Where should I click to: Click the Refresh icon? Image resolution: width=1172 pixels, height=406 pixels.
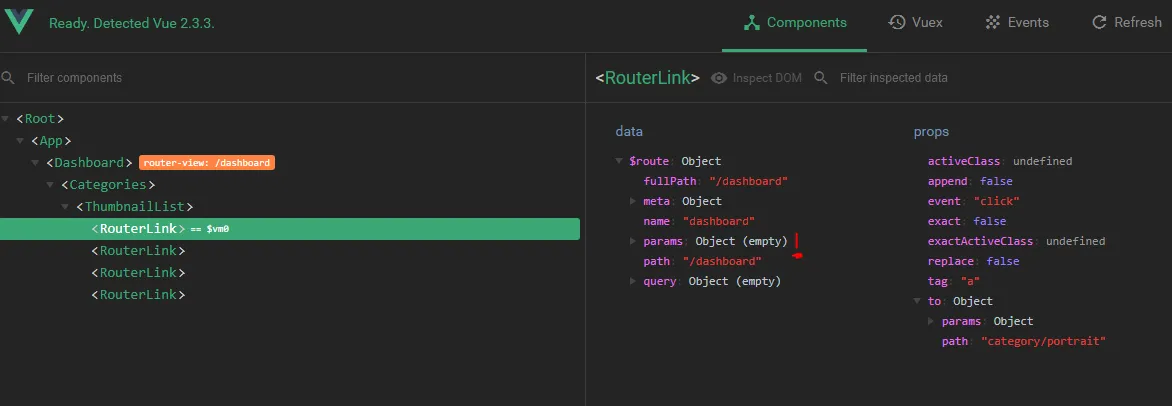pos(1099,22)
